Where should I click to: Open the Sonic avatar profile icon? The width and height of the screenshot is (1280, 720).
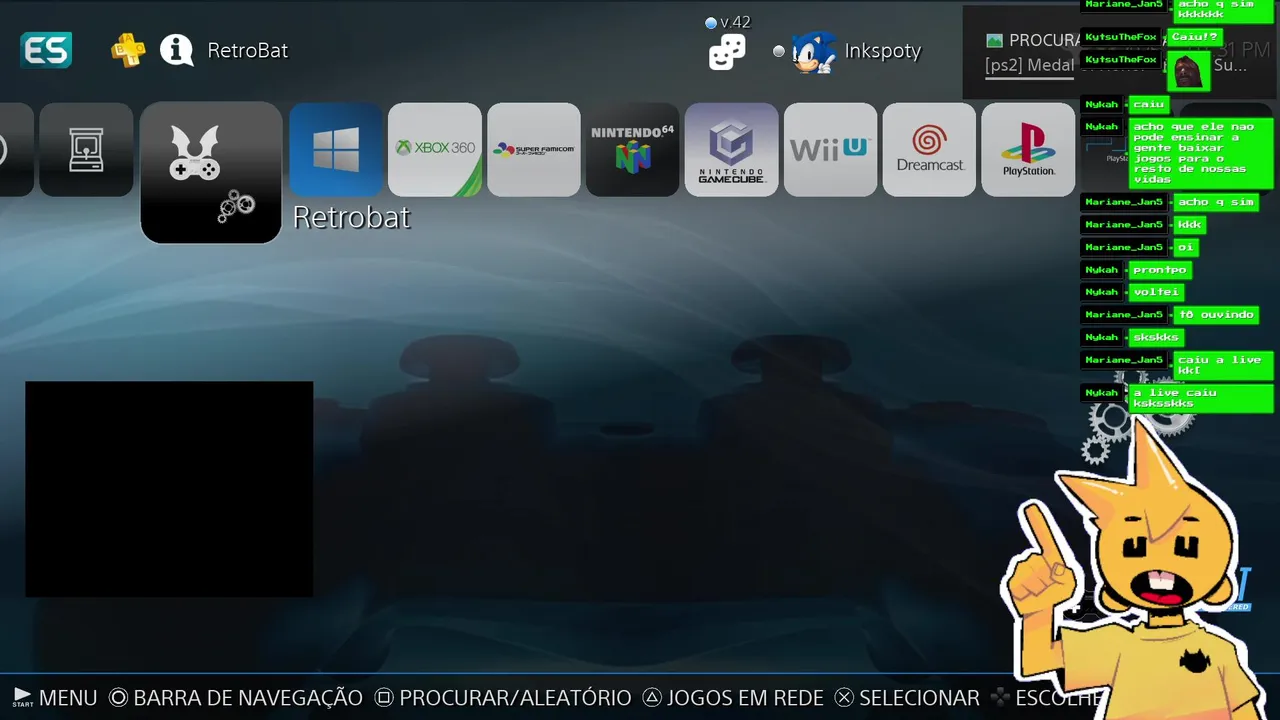813,51
